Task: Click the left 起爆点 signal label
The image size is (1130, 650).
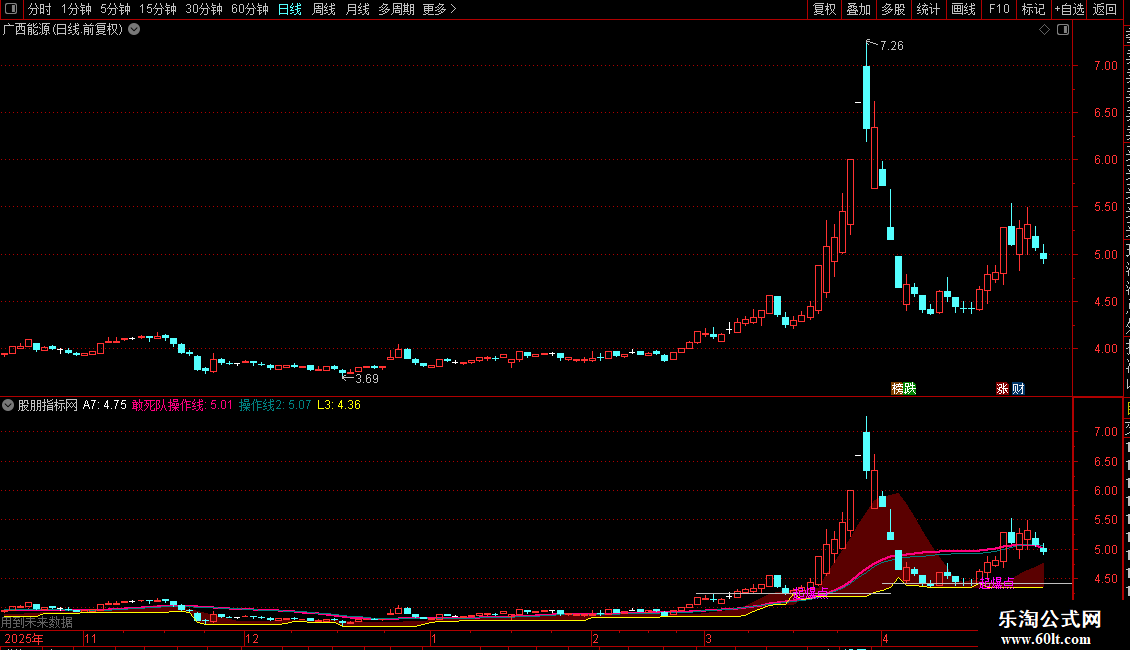Action: tap(810, 593)
